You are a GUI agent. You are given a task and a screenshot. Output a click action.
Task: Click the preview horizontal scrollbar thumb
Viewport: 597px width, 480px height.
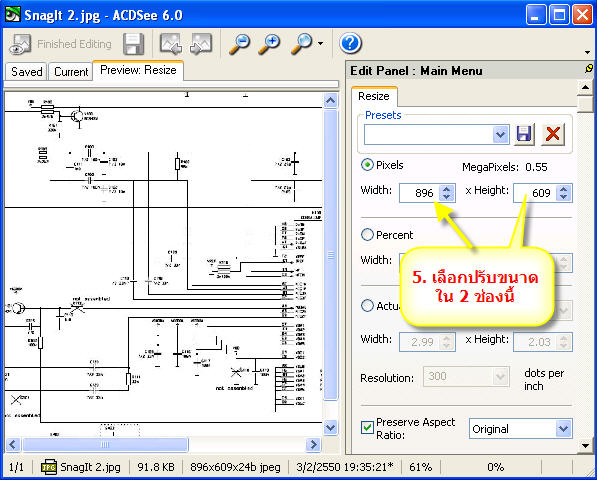[105, 444]
